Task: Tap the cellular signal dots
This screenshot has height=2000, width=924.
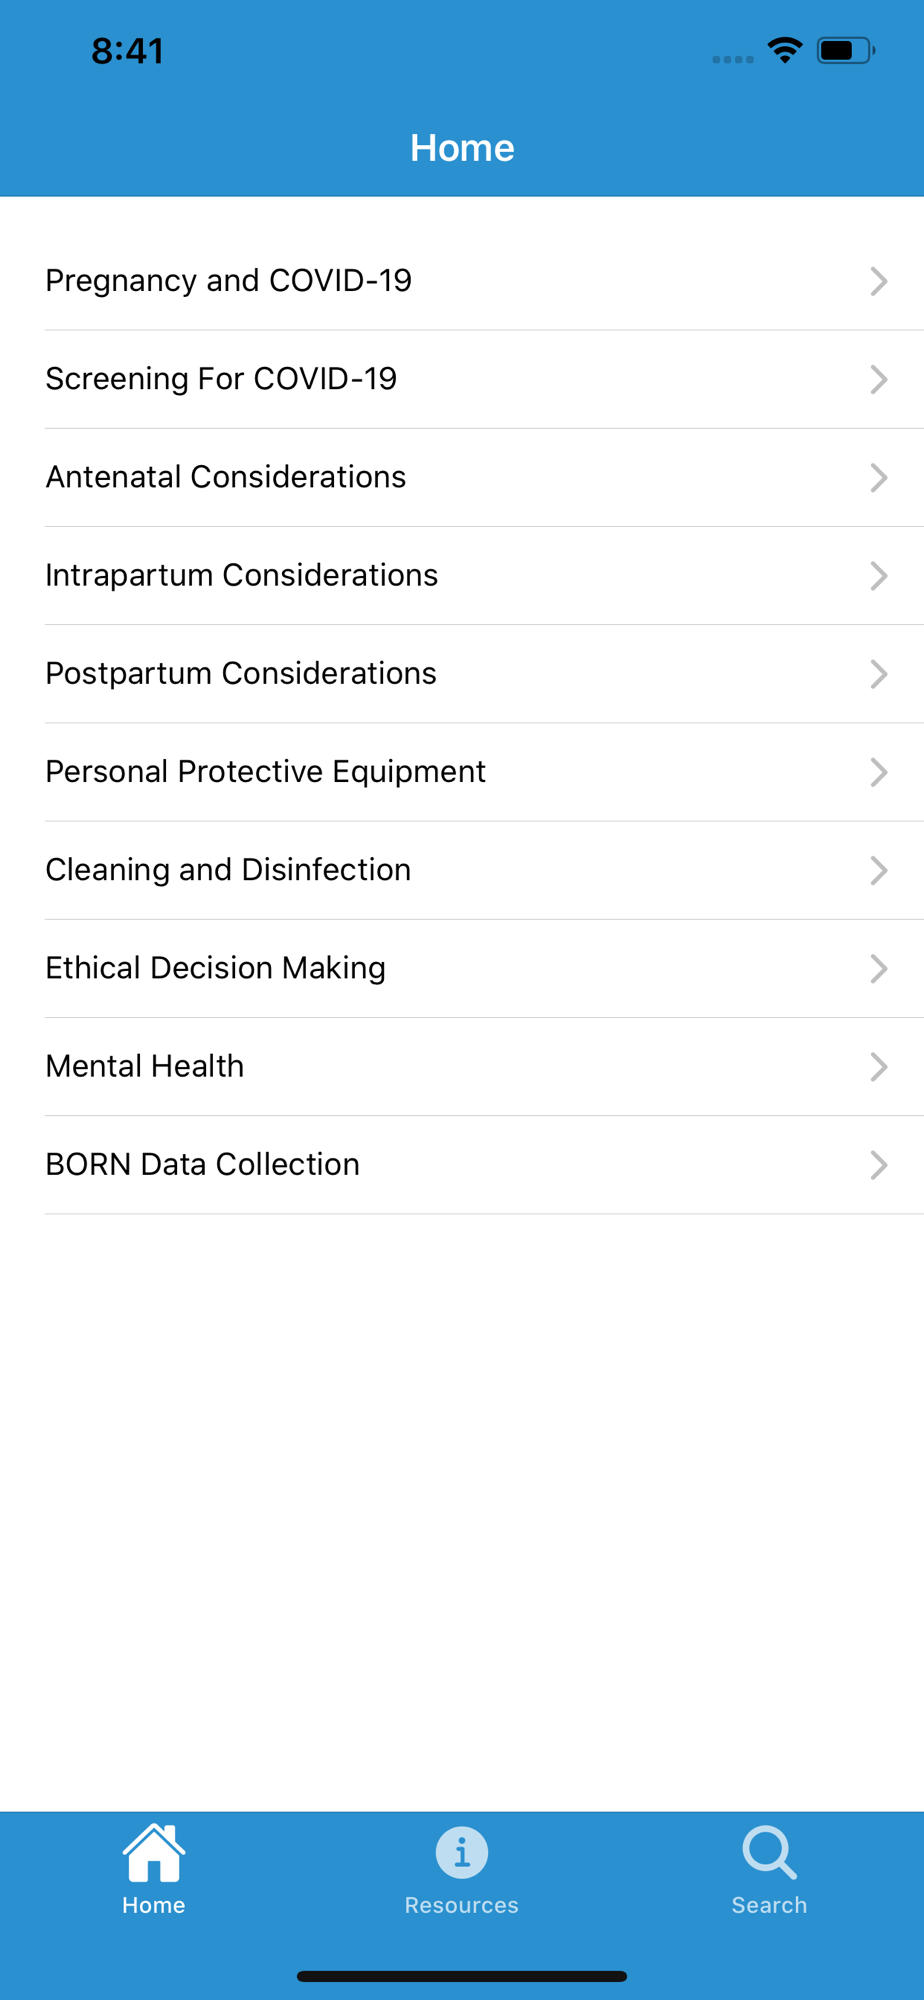Action: point(733,59)
